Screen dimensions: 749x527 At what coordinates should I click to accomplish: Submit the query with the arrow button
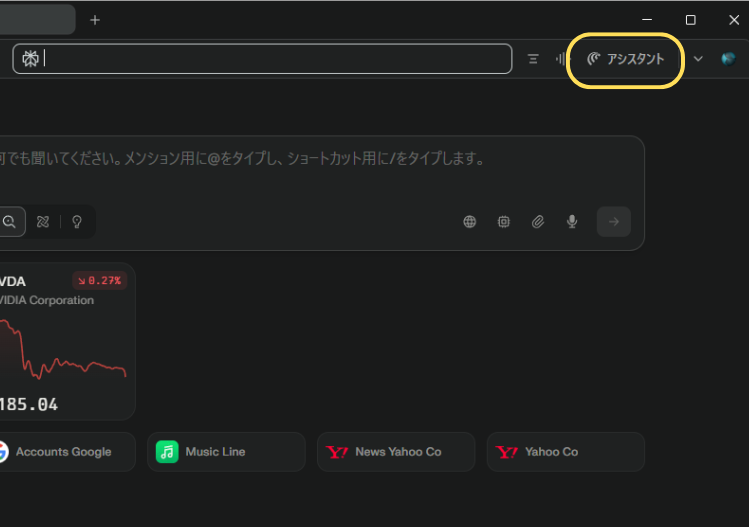pyautogui.click(x=614, y=222)
